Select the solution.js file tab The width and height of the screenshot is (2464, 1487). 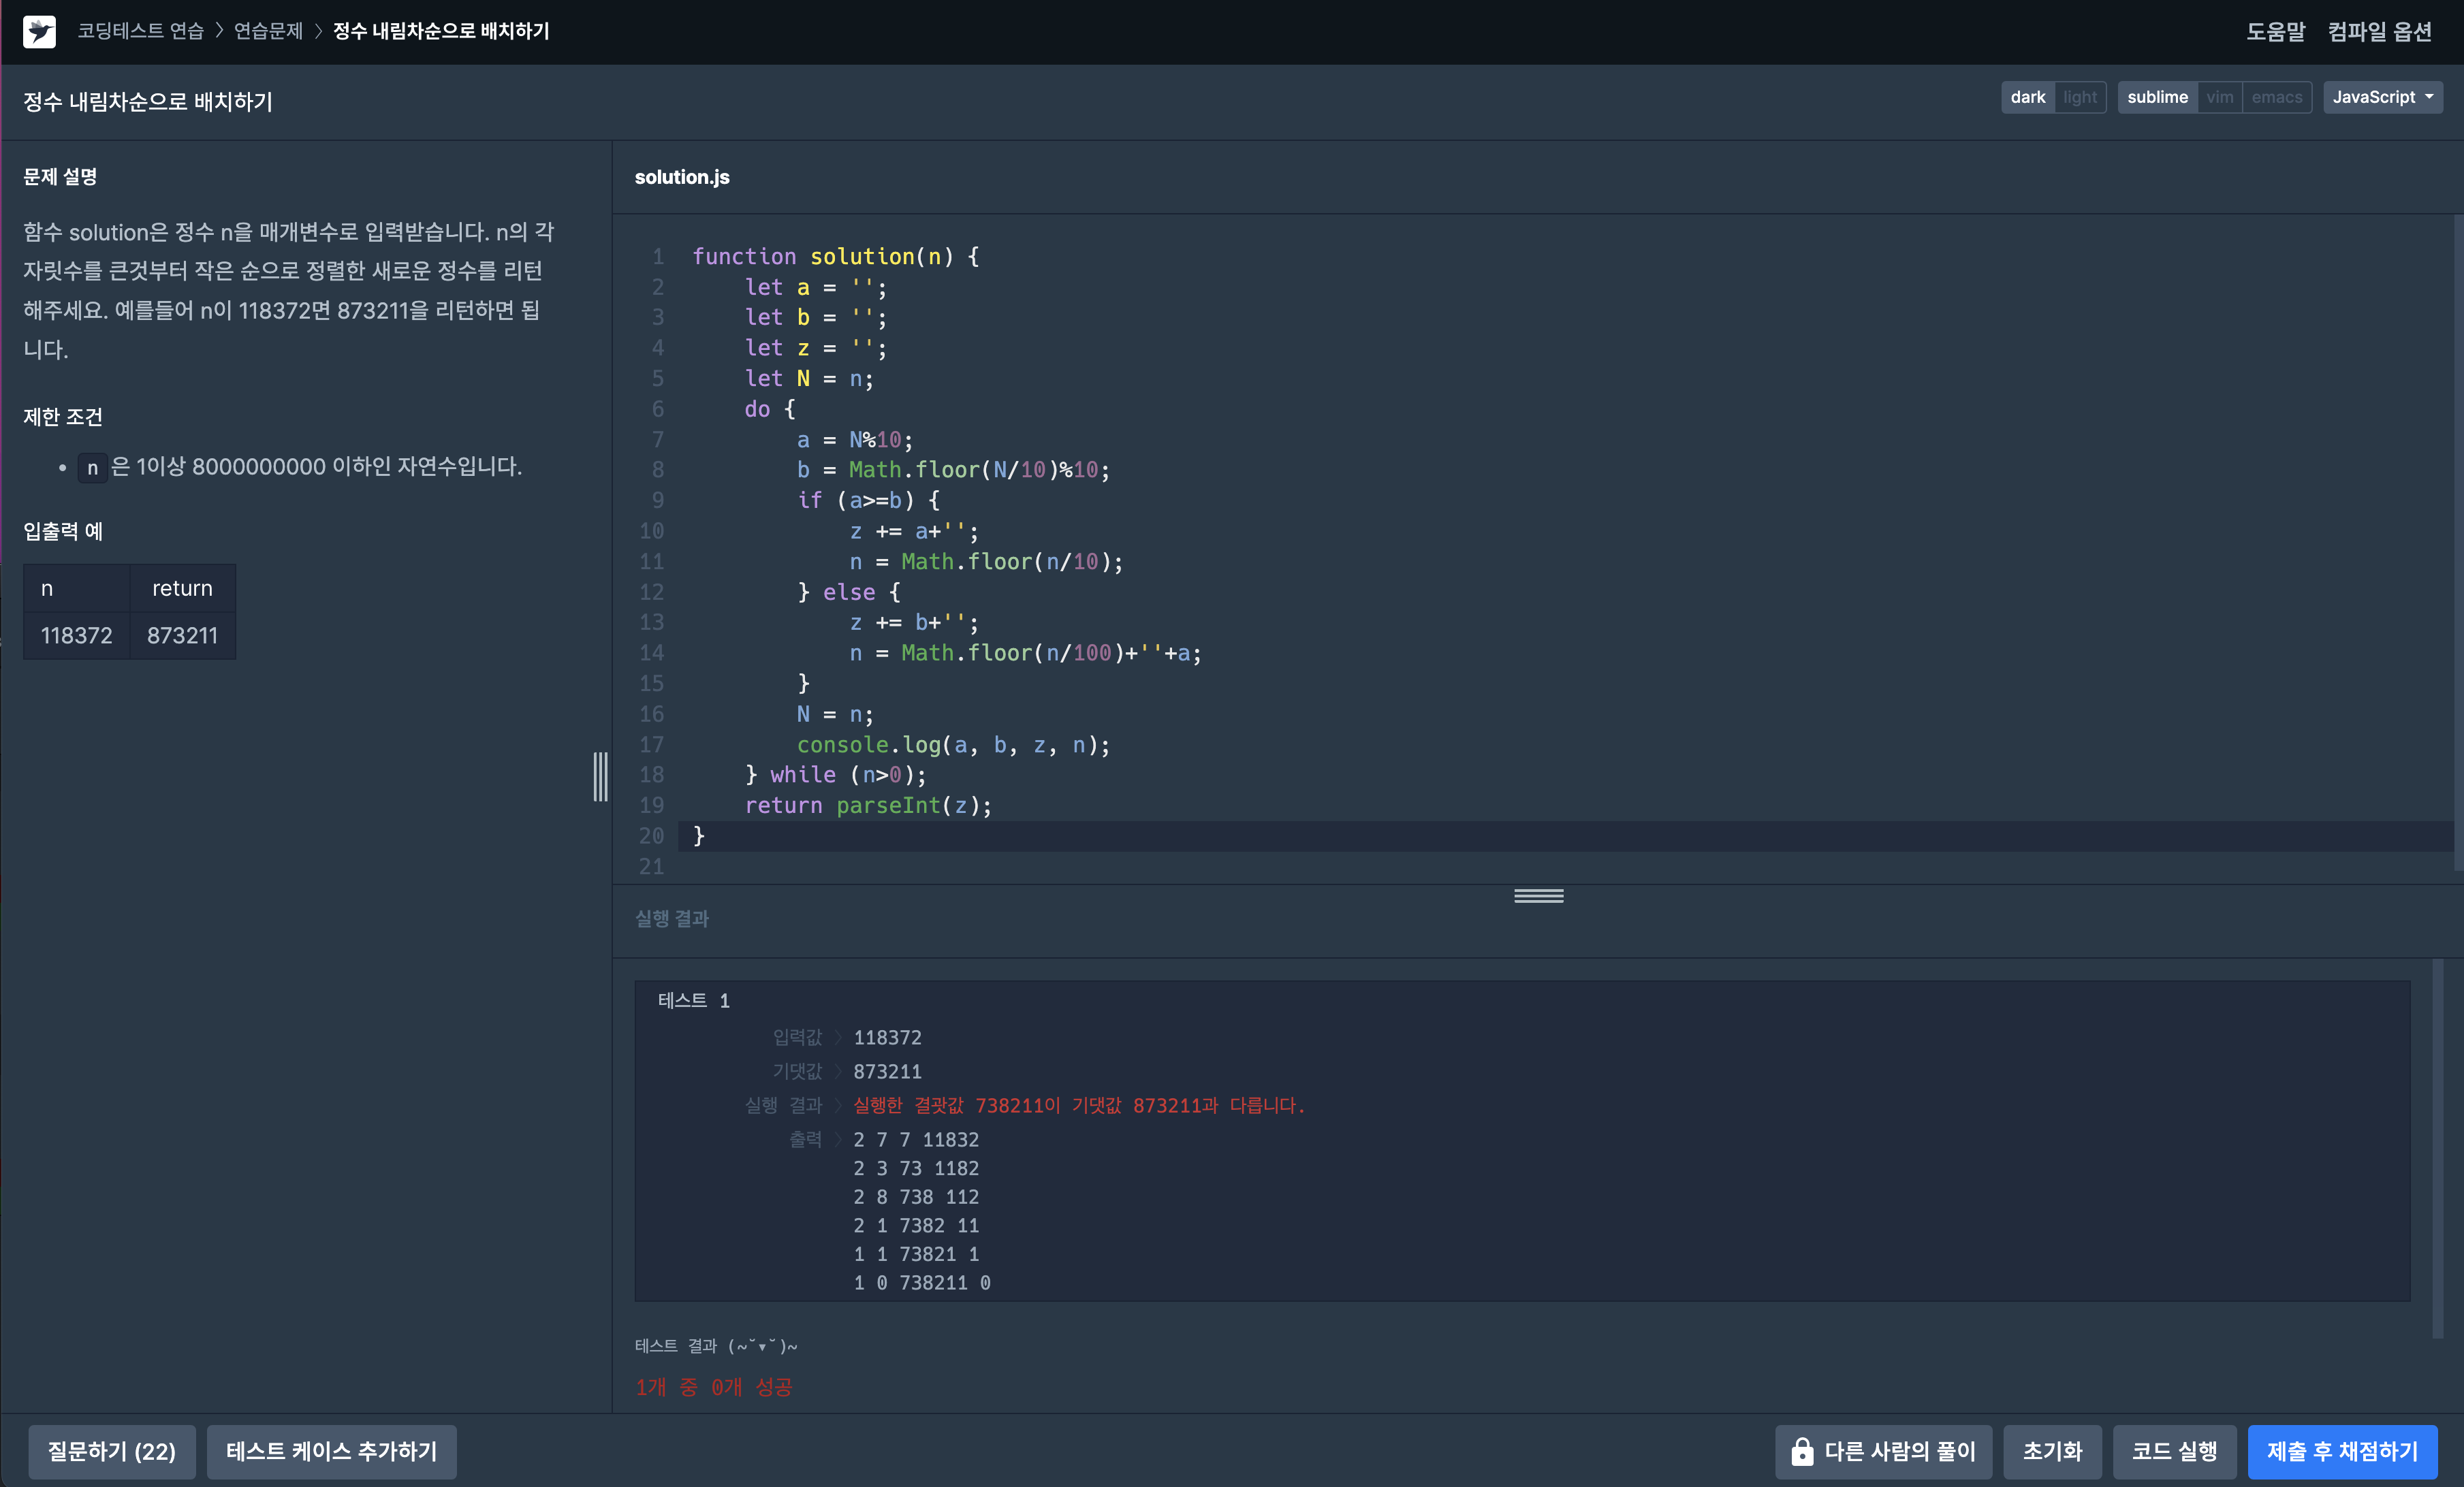(x=682, y=177)
